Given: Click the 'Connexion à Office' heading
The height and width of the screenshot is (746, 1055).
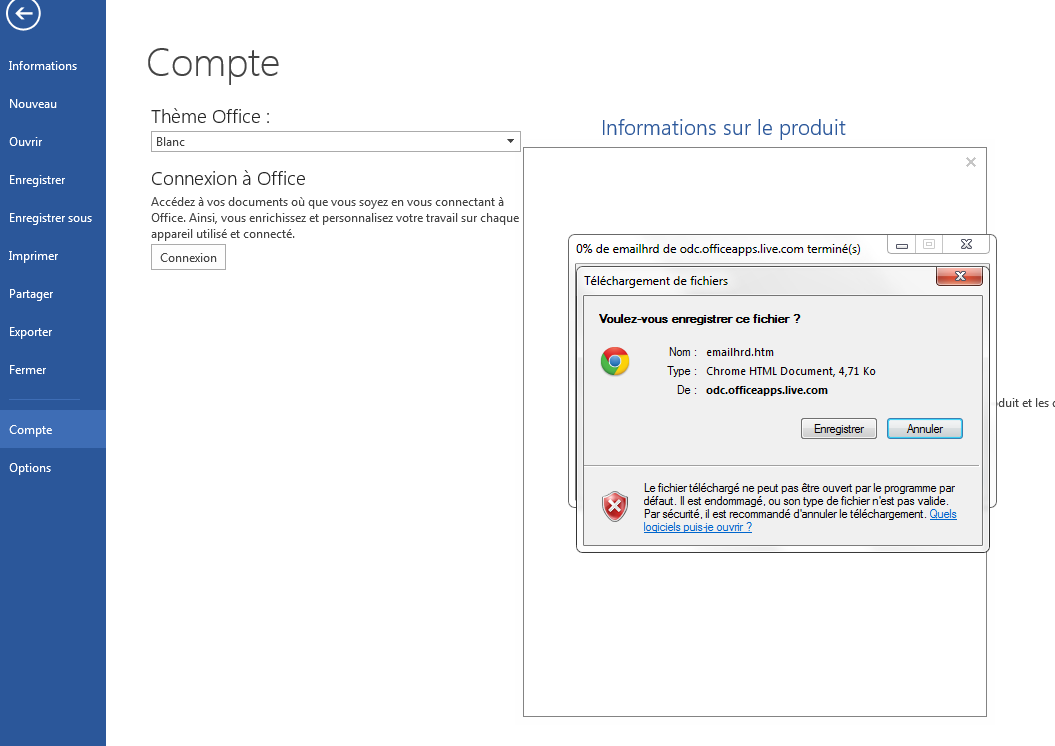Looking at the screenshot, I should click(x=228, y=178).
